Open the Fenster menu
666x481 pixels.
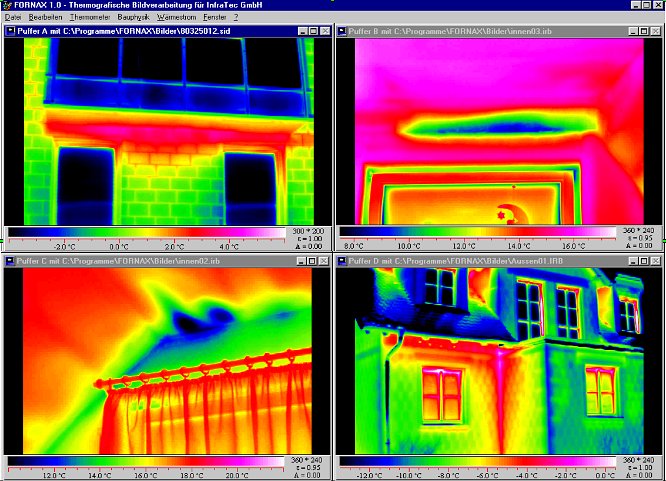point(216,18)
